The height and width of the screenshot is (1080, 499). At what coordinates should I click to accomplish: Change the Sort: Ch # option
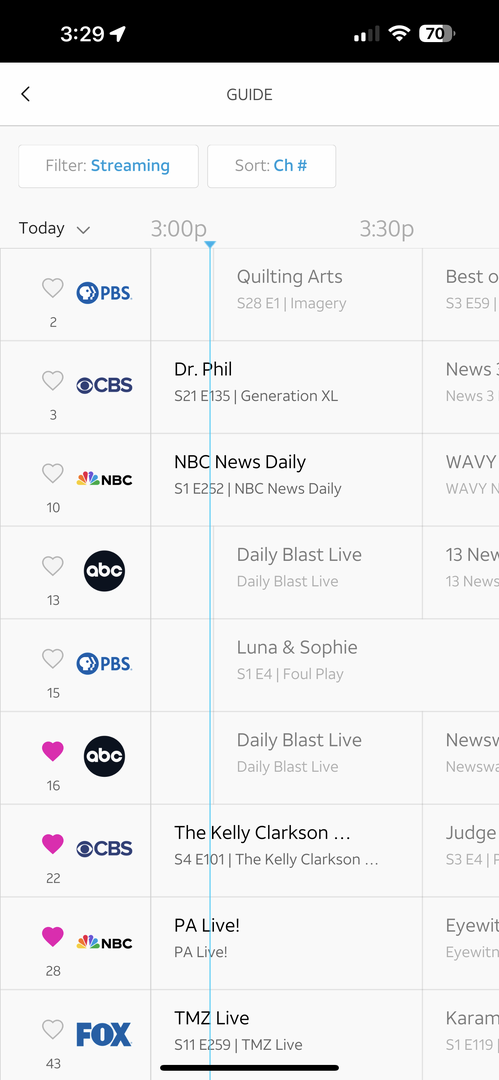pyautogui.click(x=272, y=166)
